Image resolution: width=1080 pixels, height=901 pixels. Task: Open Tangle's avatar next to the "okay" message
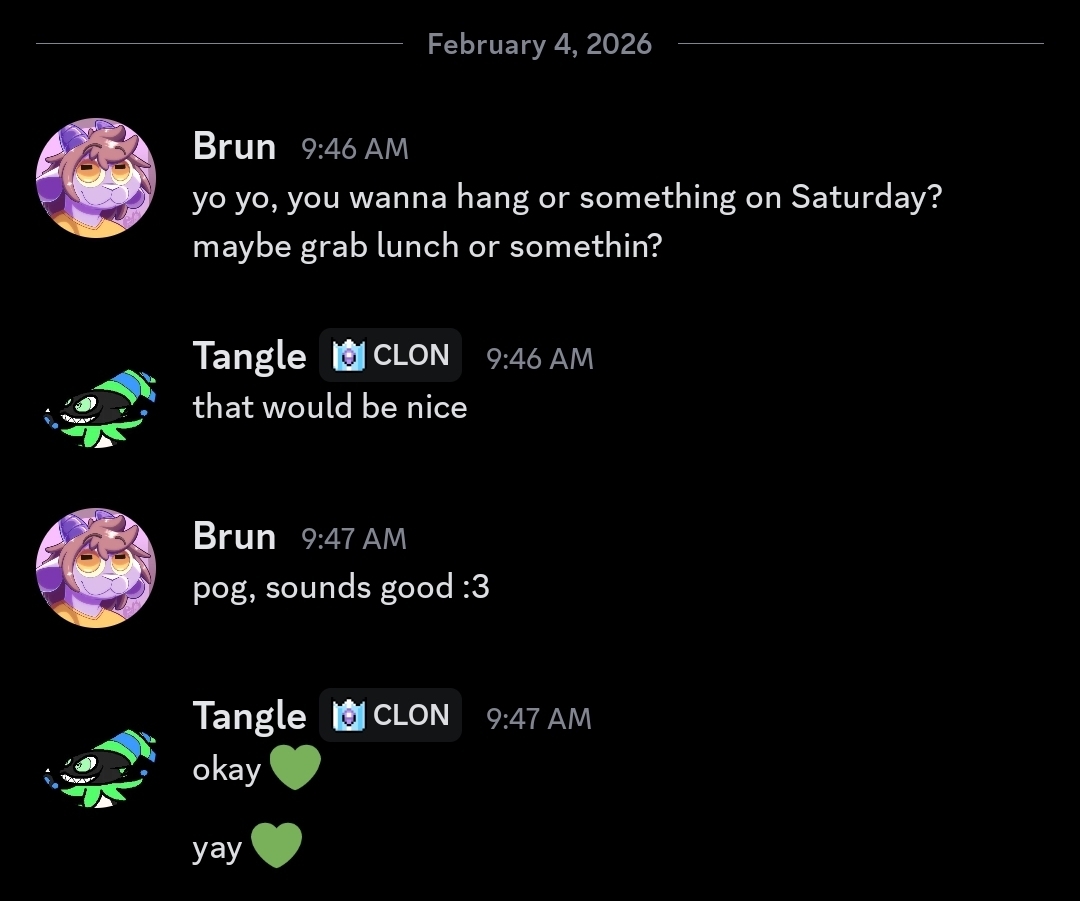pos(100,768)
